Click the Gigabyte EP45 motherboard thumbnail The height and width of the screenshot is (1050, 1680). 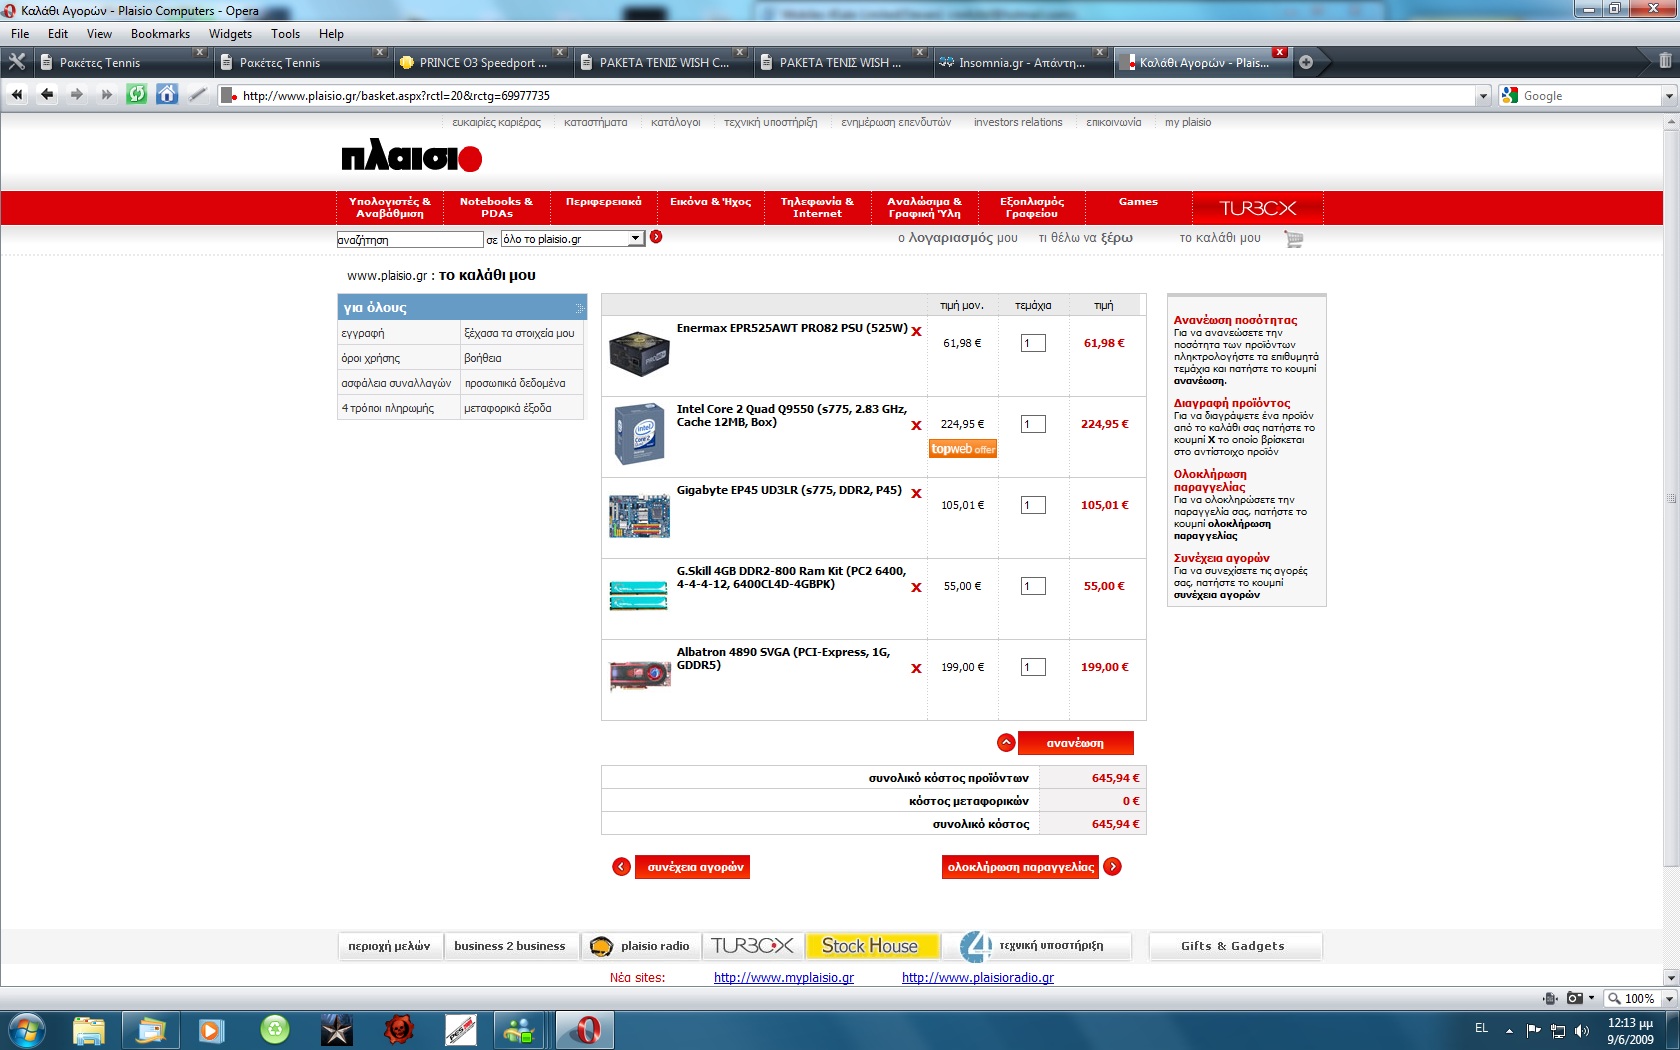pos(639,516)
